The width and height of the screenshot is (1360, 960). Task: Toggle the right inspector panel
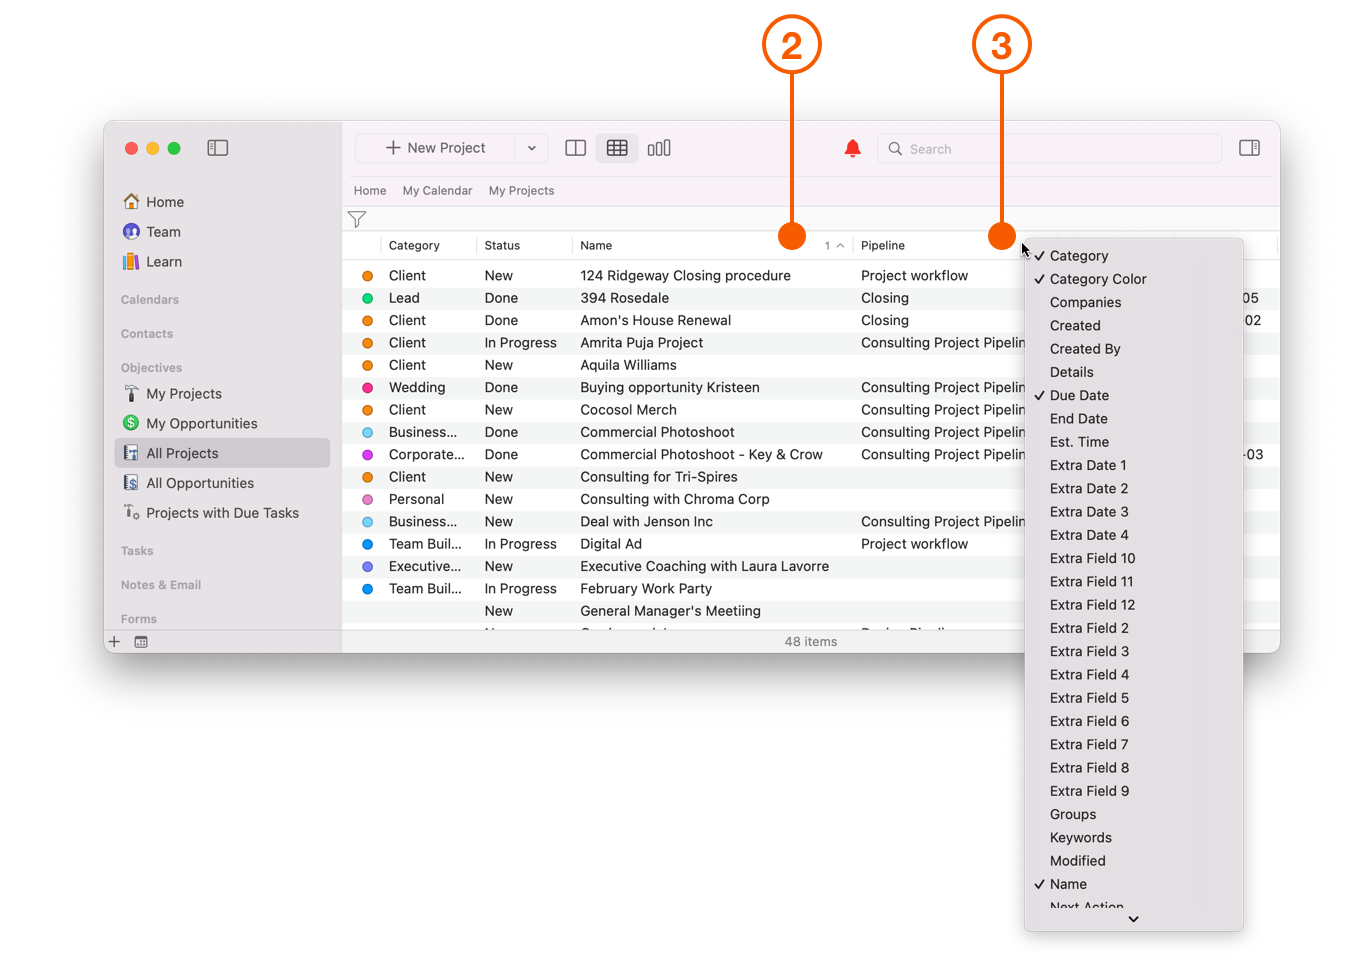[1249, 147]
